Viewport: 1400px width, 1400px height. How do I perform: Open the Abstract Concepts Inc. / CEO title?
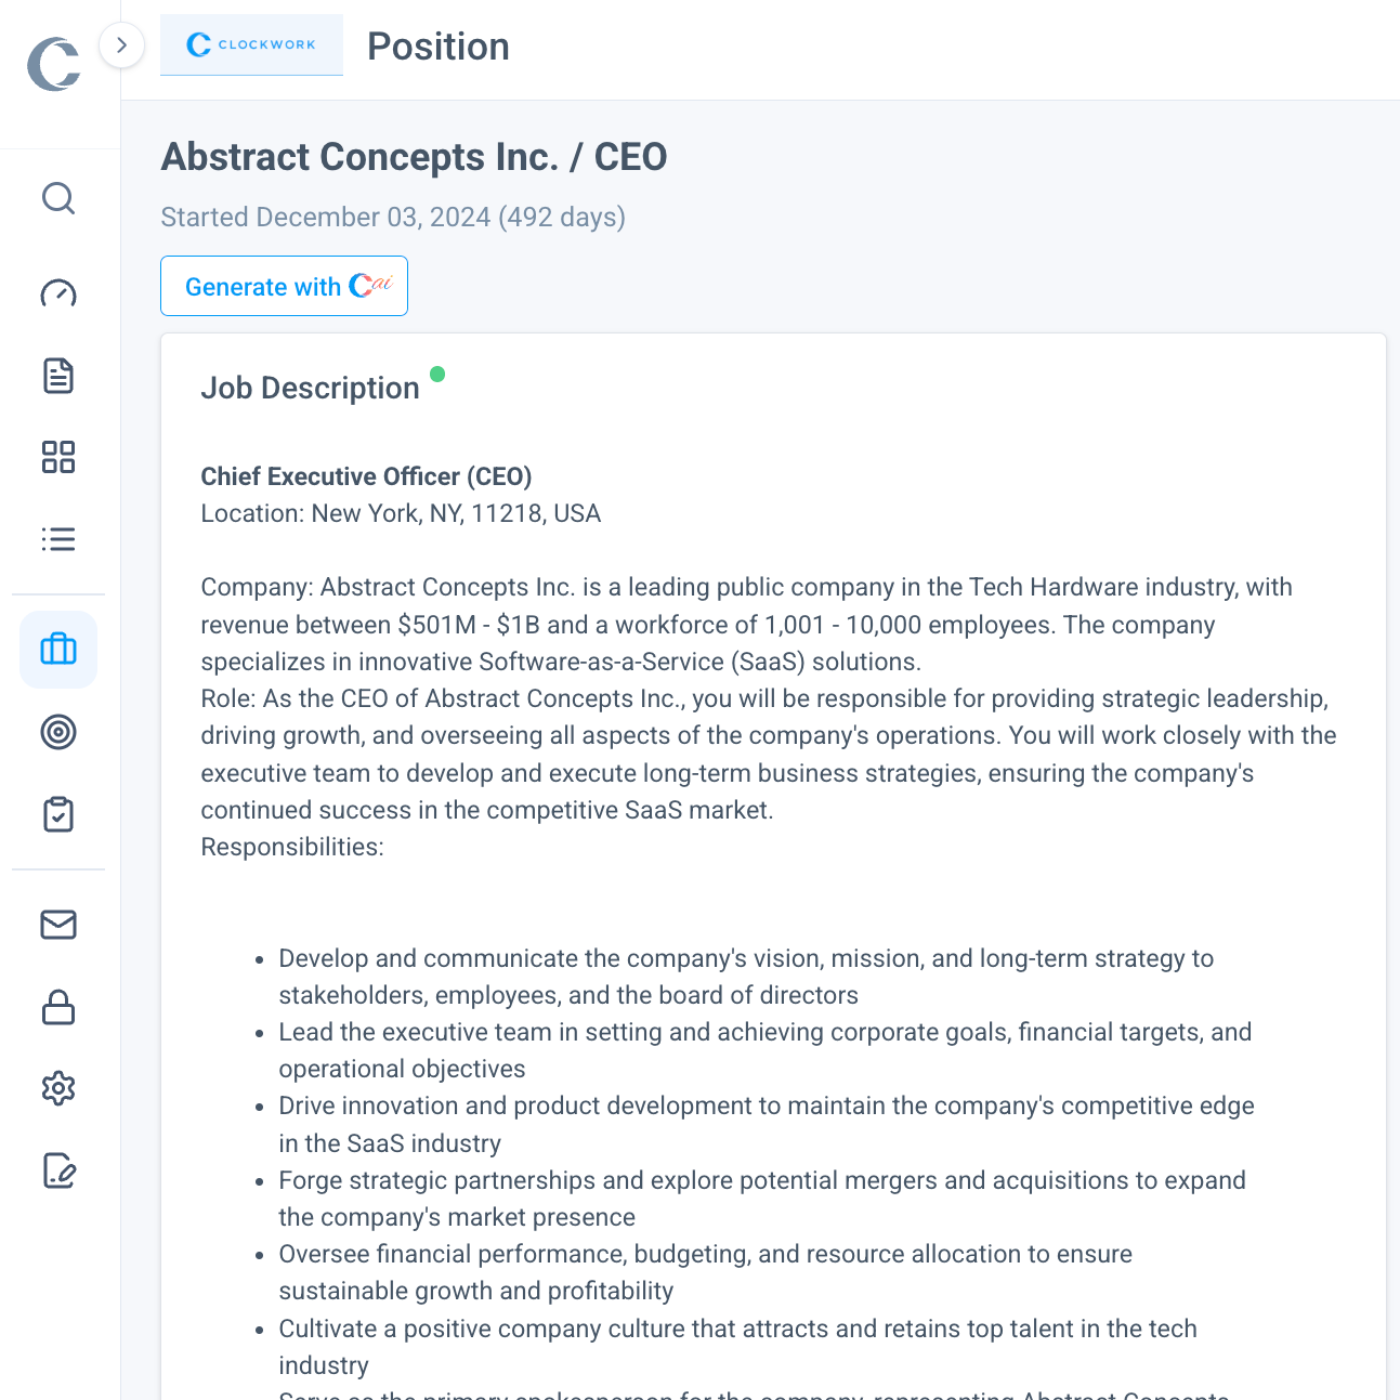414,156
